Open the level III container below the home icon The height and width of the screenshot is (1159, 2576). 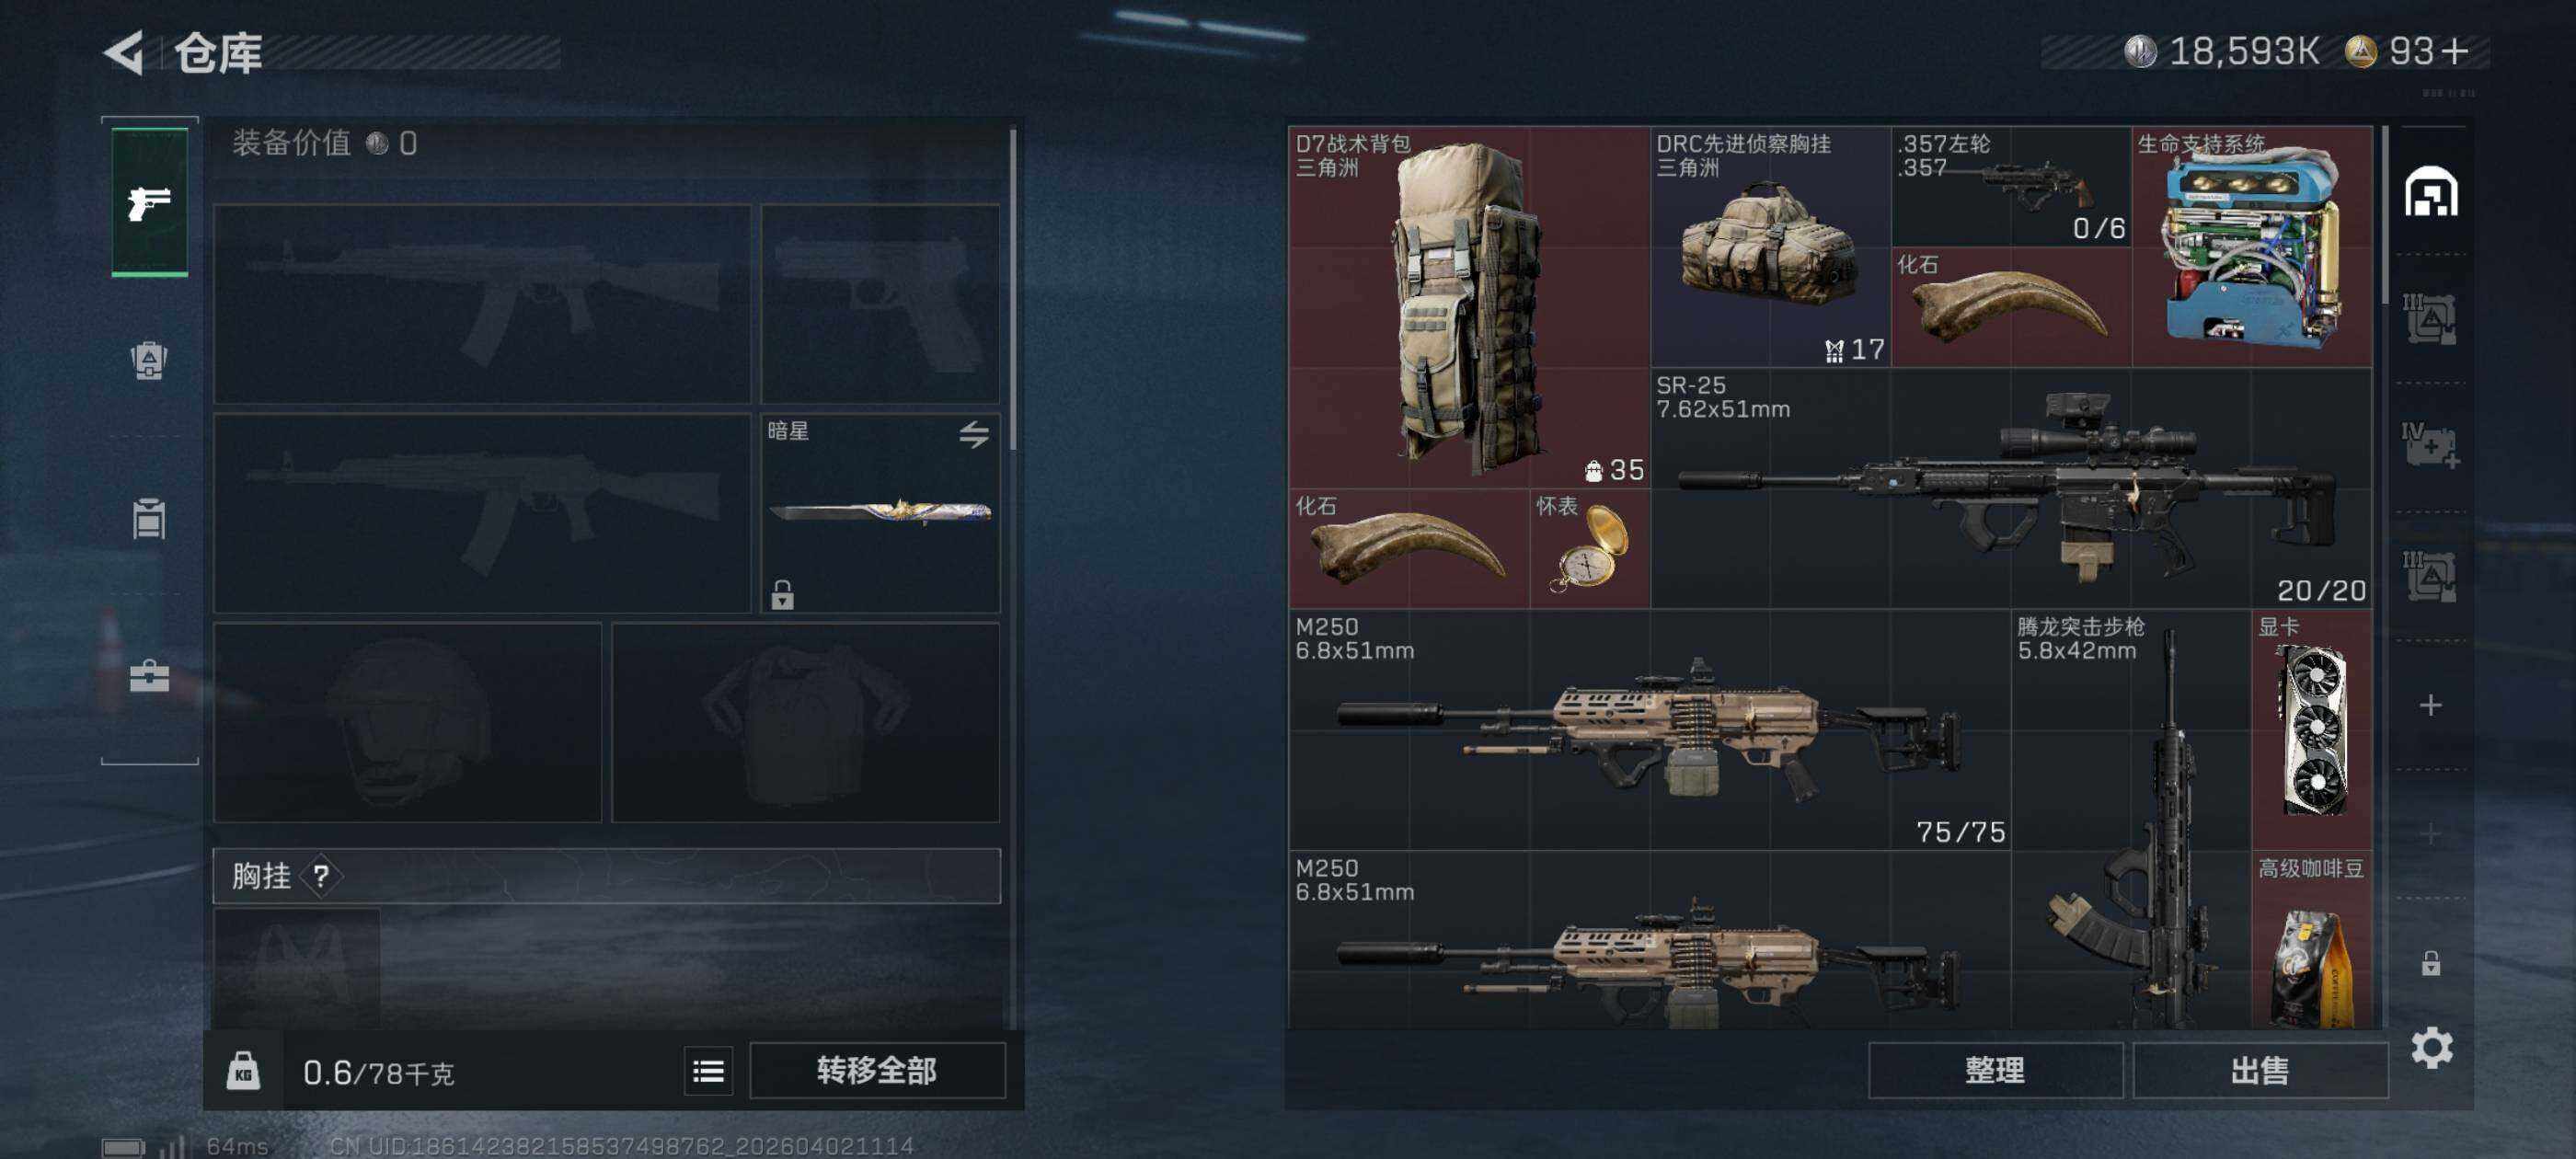coord(2431,319)
